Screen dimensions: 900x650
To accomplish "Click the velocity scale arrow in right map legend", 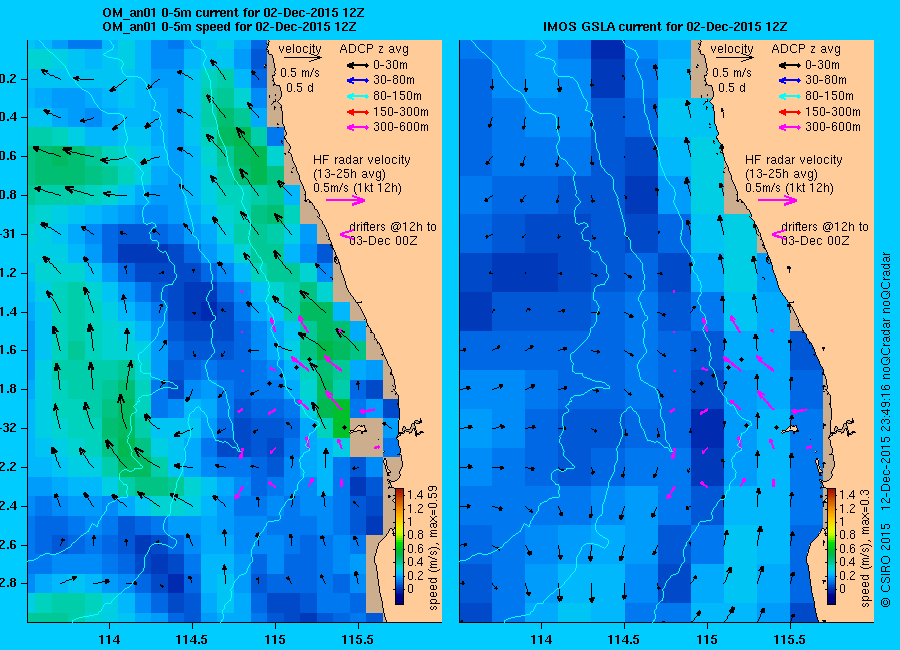I will coord(735,57).
